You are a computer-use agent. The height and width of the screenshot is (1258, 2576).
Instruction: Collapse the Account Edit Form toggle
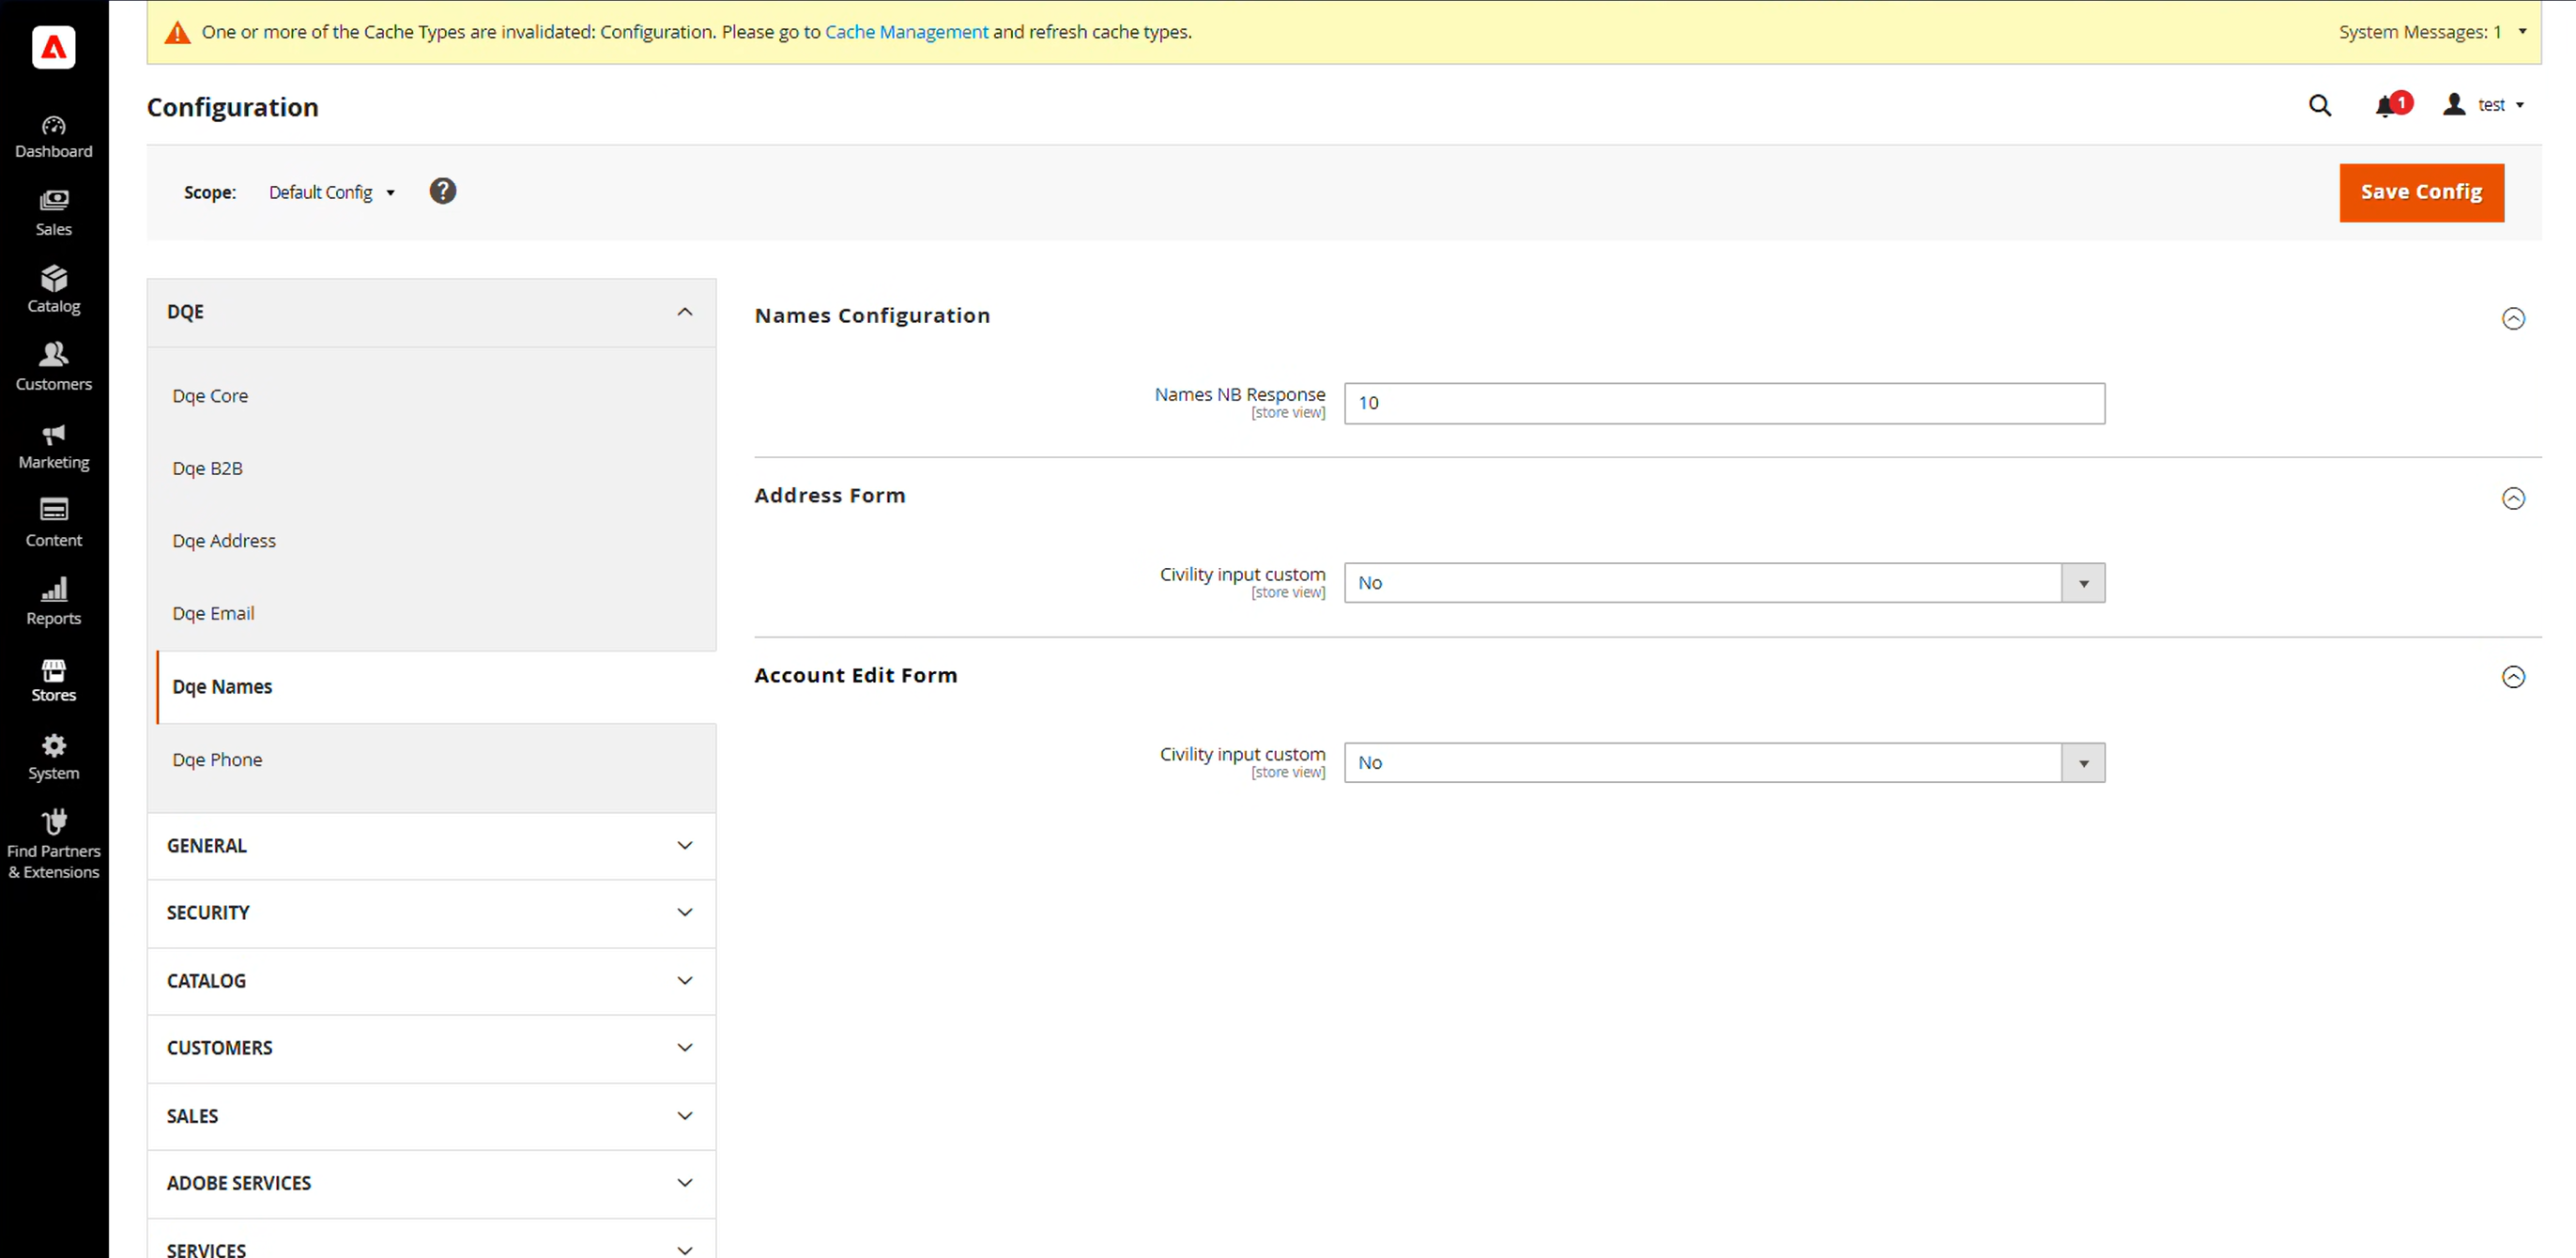(x=2512, y=677)
